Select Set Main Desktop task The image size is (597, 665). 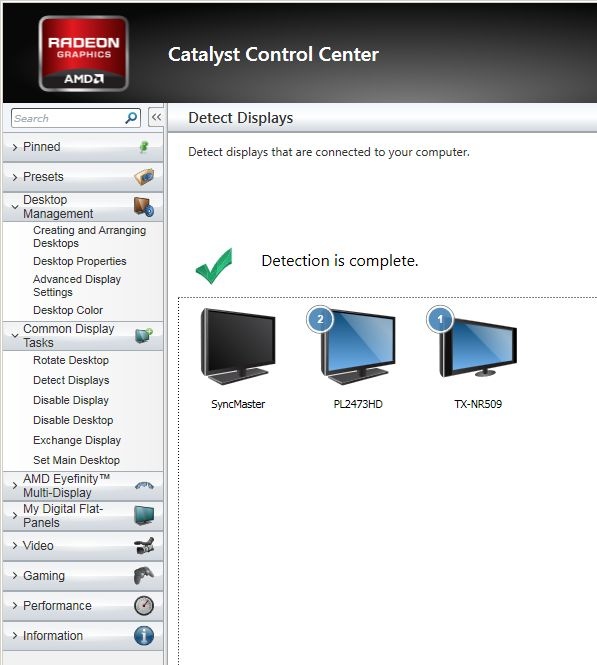(x=76, y=460)
